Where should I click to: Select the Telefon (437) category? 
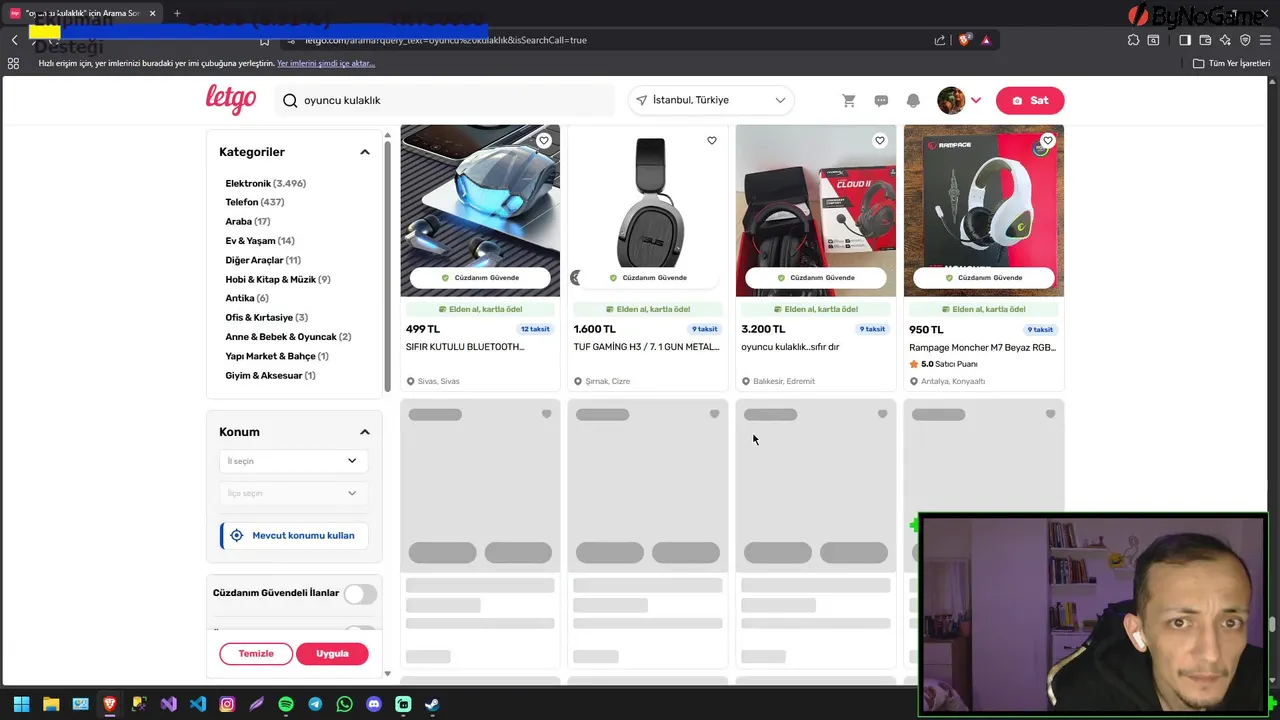click(x=255, y=202)
